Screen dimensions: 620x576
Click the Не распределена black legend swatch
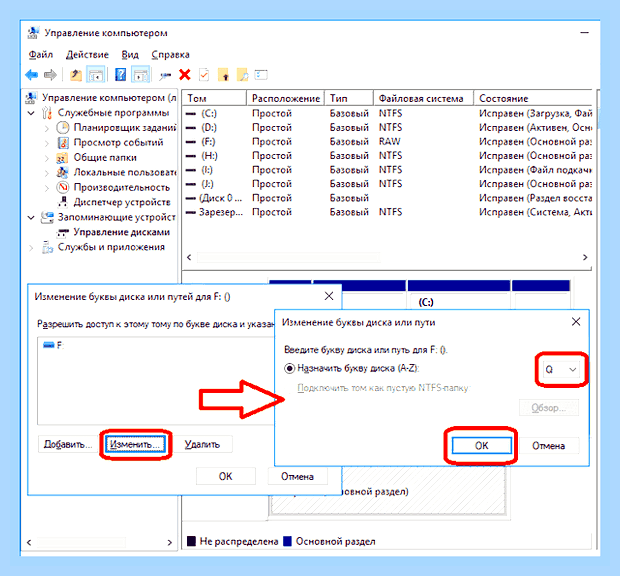pyautogui.click(x=191, y=541)
